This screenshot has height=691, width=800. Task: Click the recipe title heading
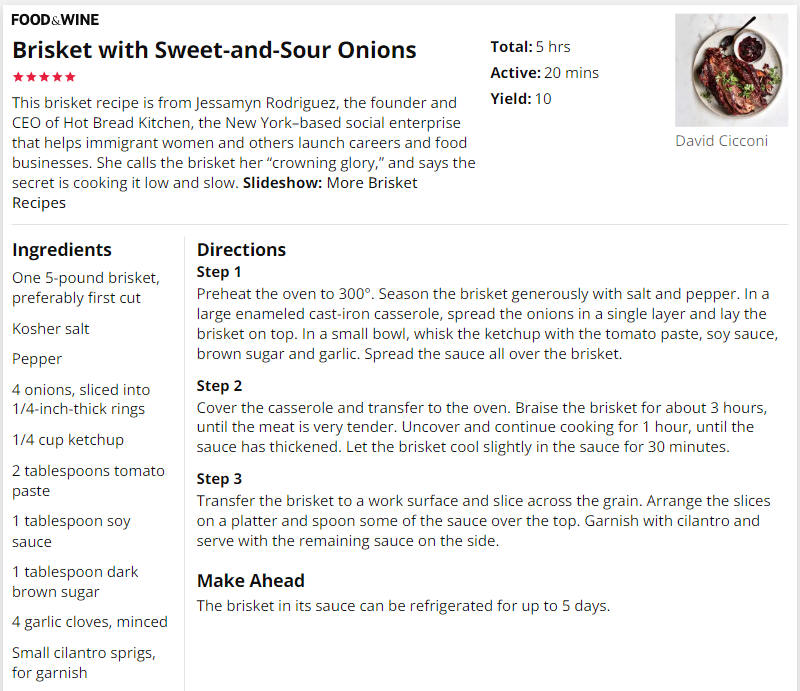pyautogui.click(x=214, y=50)
